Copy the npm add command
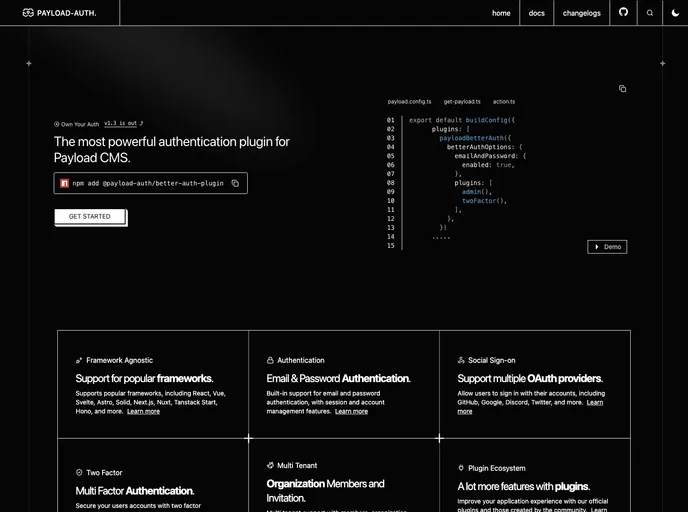Image resolution: width=688 pixels, height=512 pixels. pos(235,183)
